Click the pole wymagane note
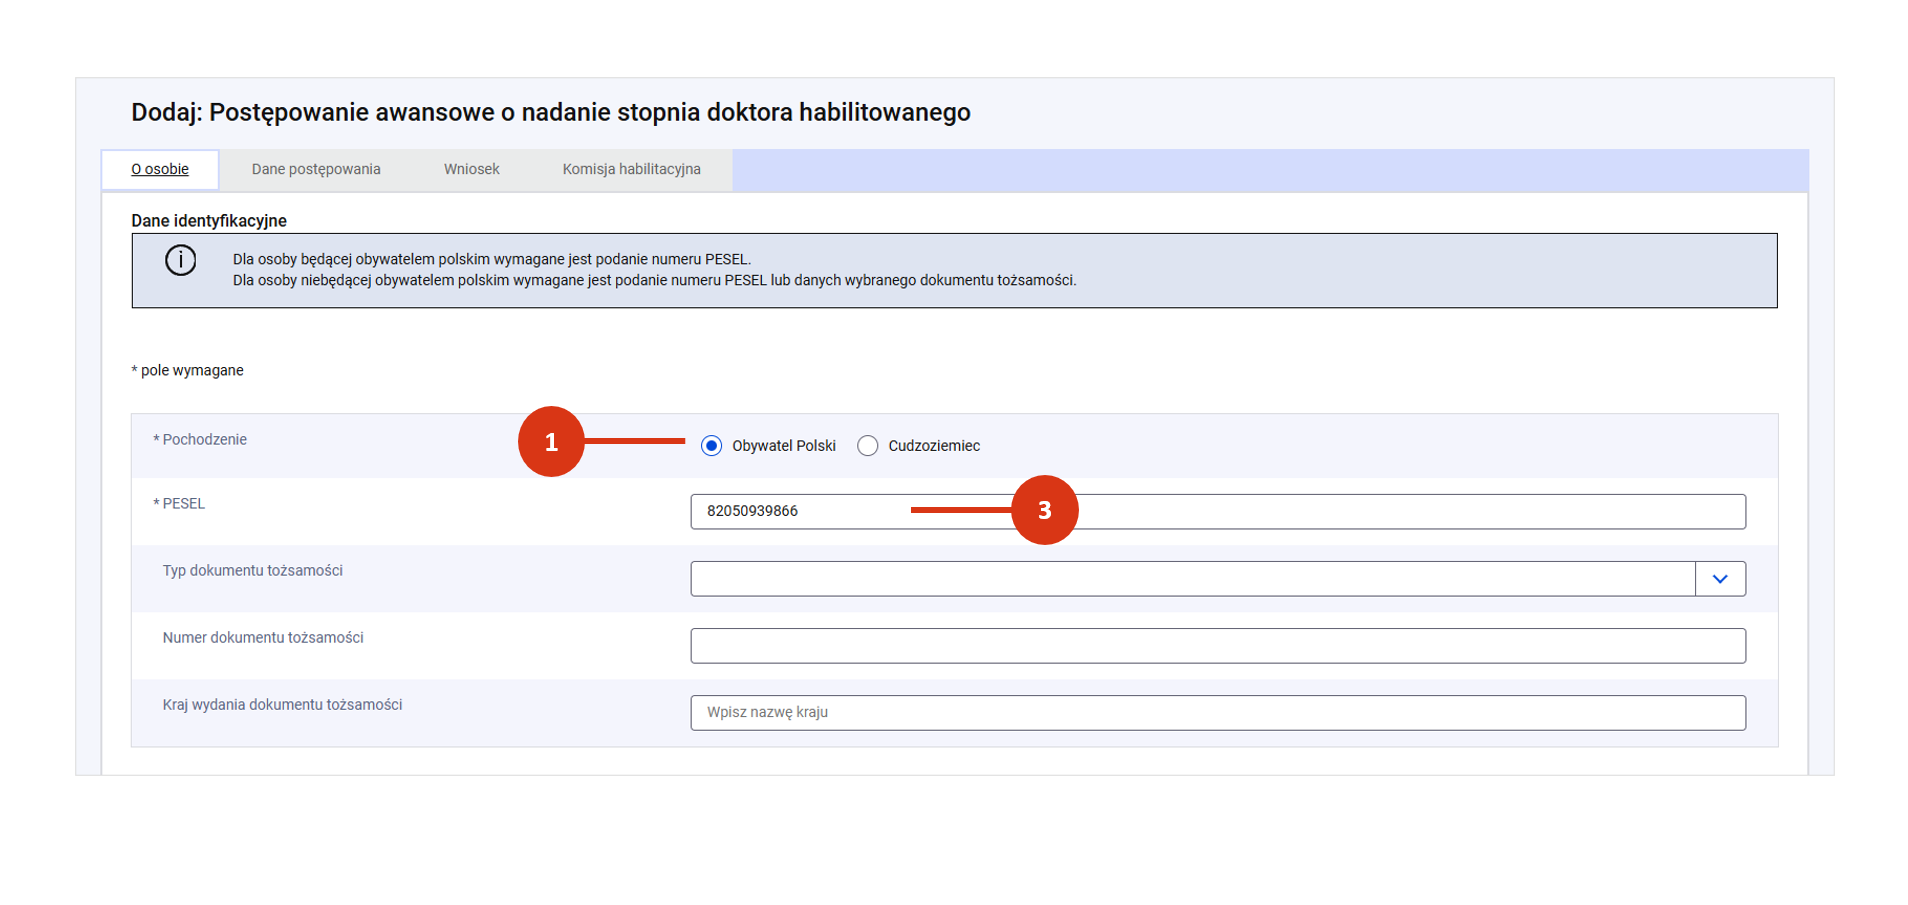 191,371
